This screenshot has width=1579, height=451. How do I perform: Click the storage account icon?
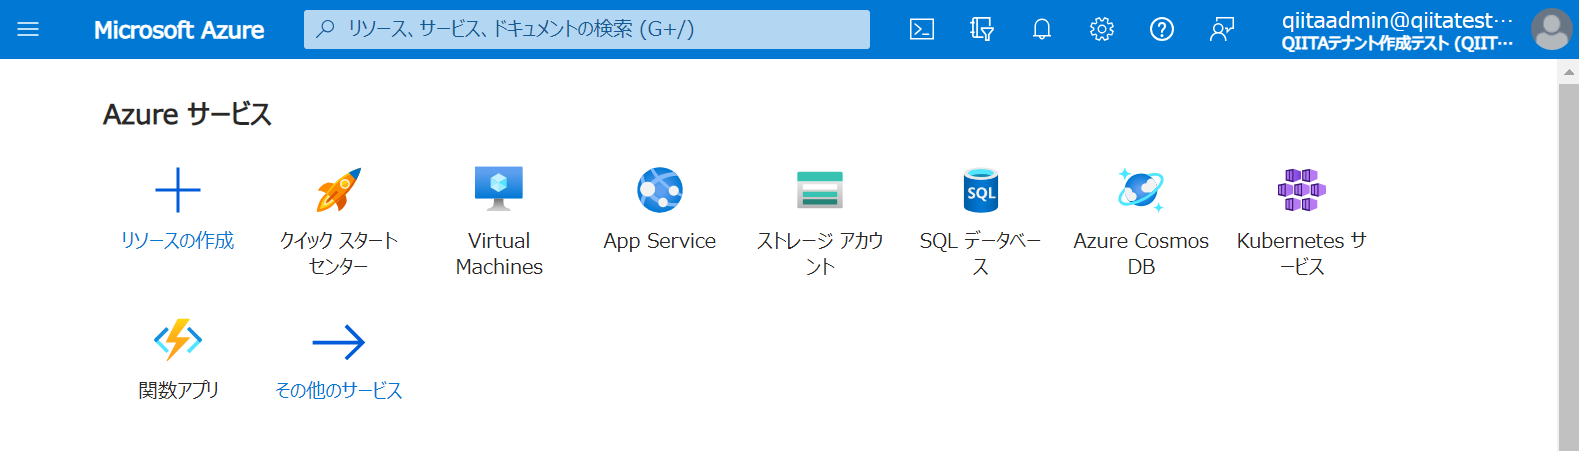click(820, 190)
